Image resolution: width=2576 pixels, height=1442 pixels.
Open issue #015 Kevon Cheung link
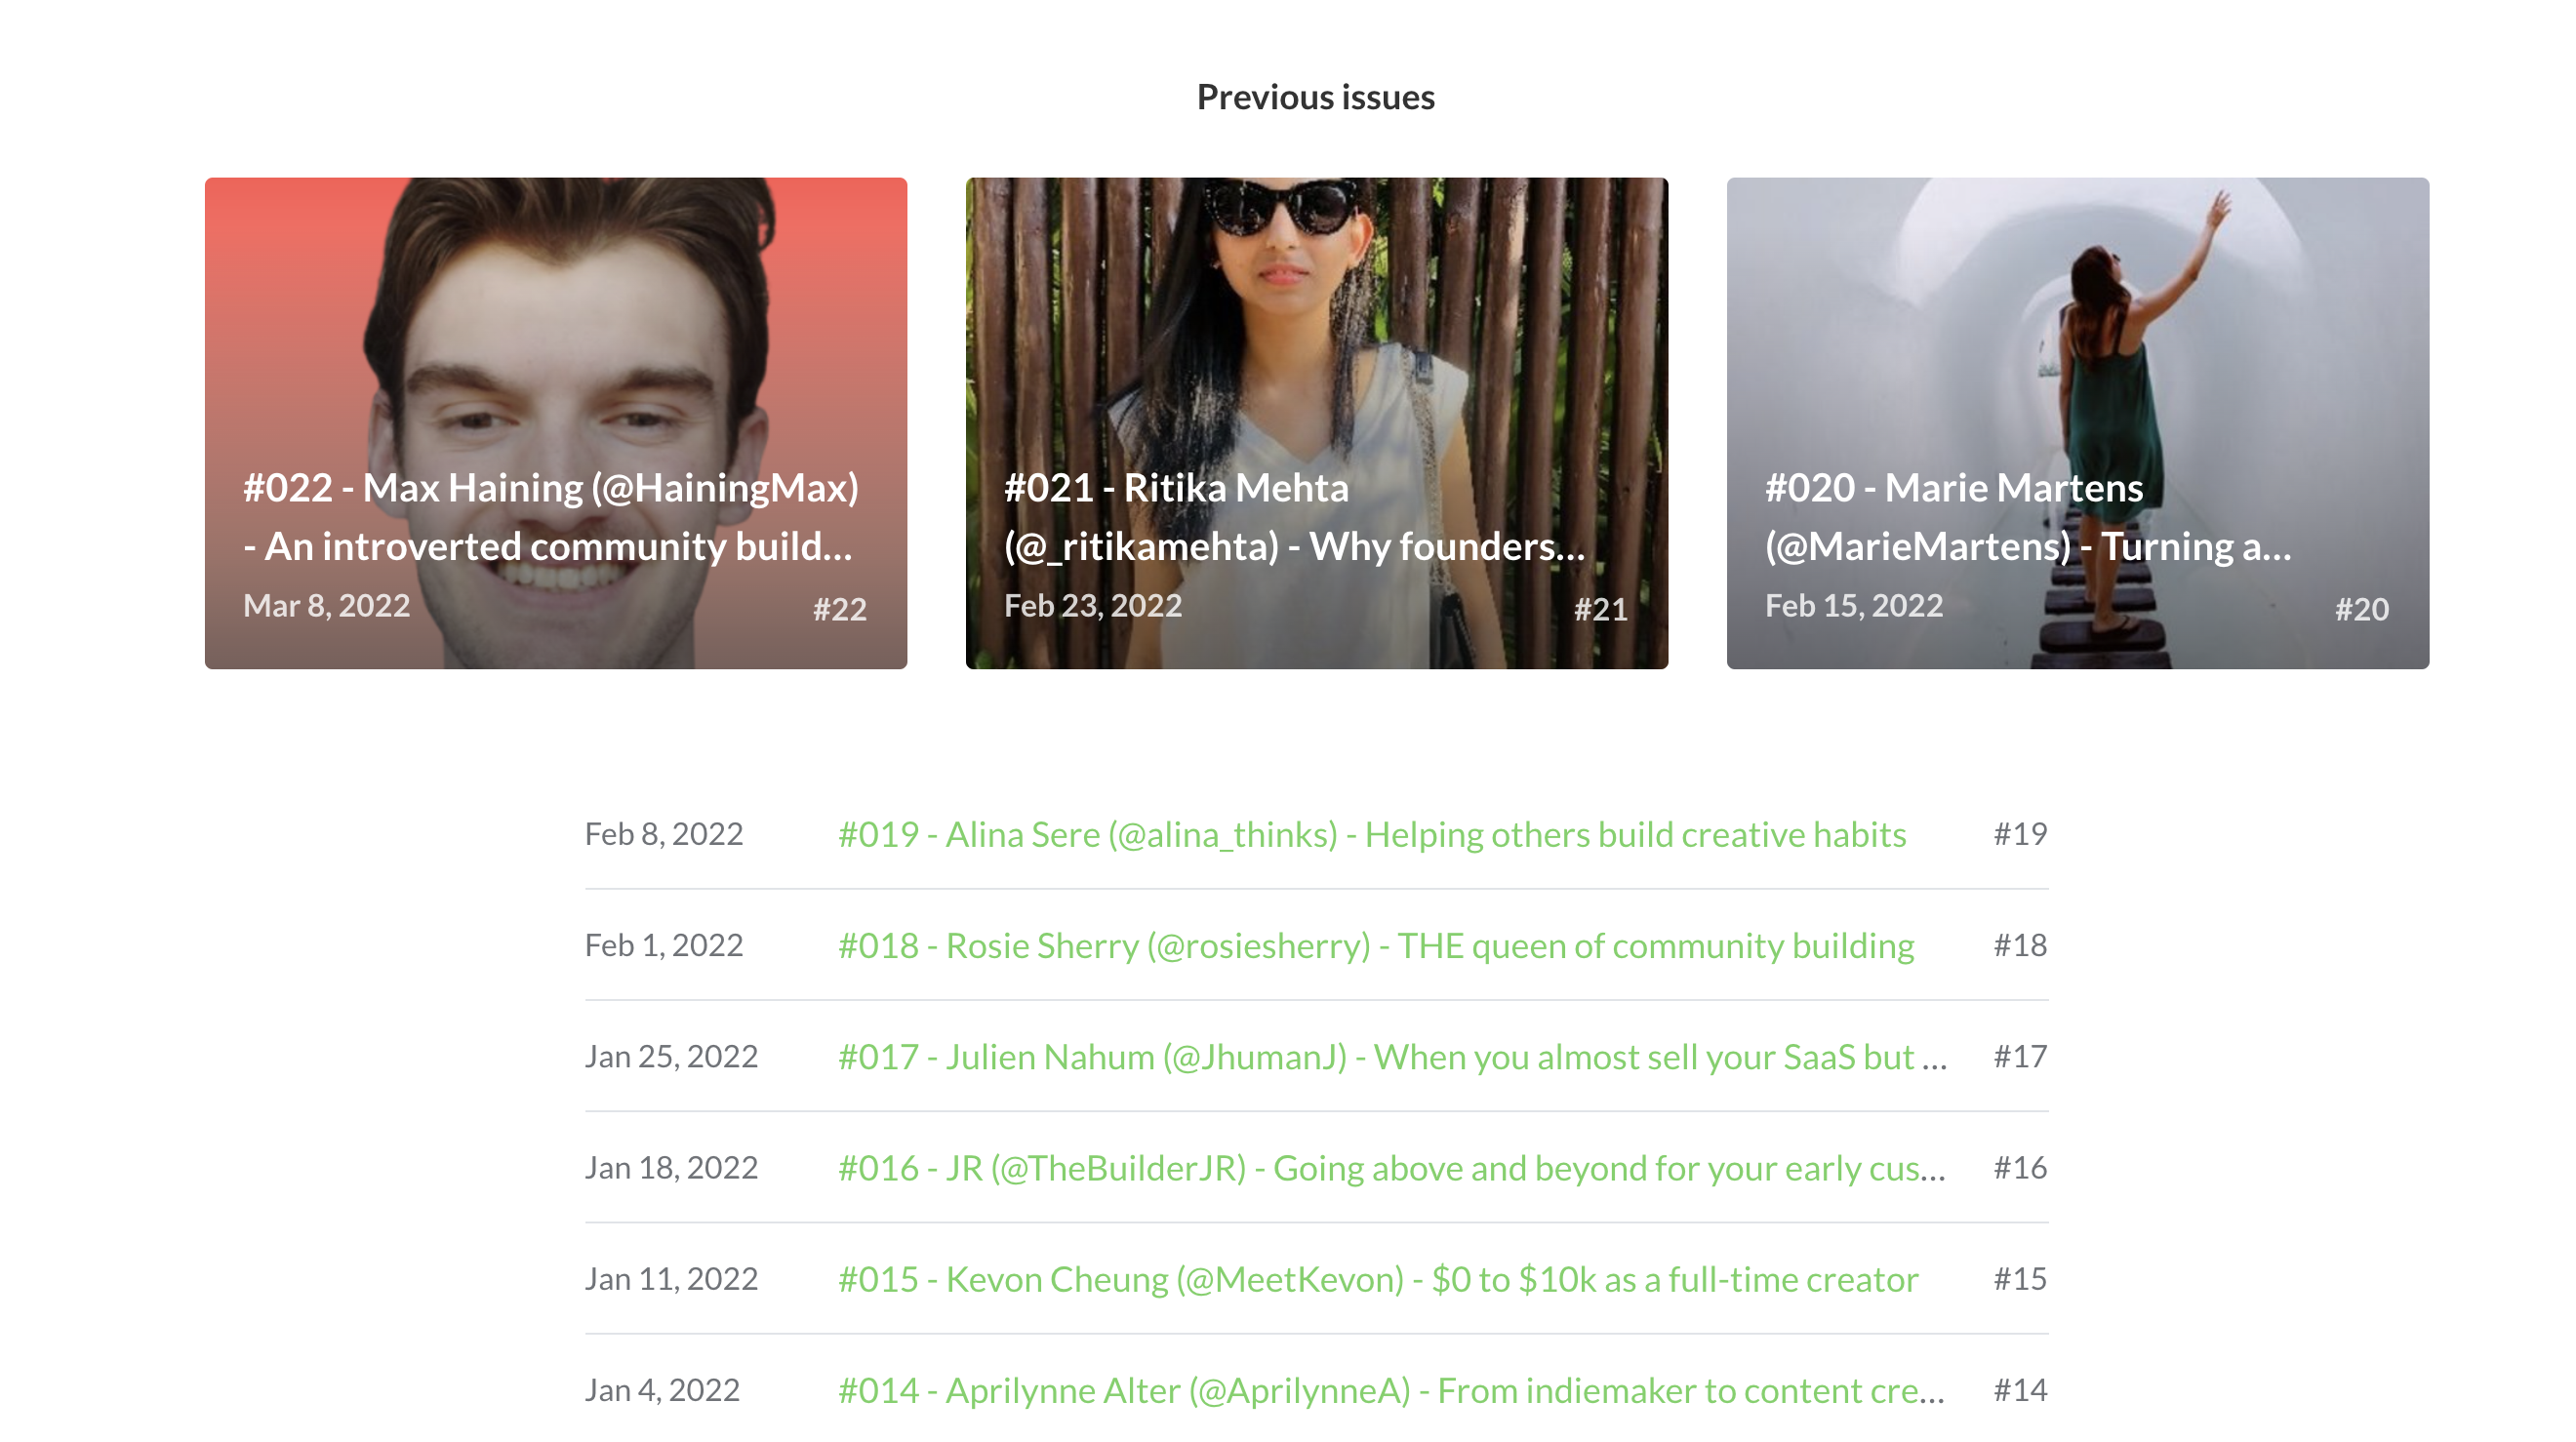pyautogui.click(x=1378, y=1279)
